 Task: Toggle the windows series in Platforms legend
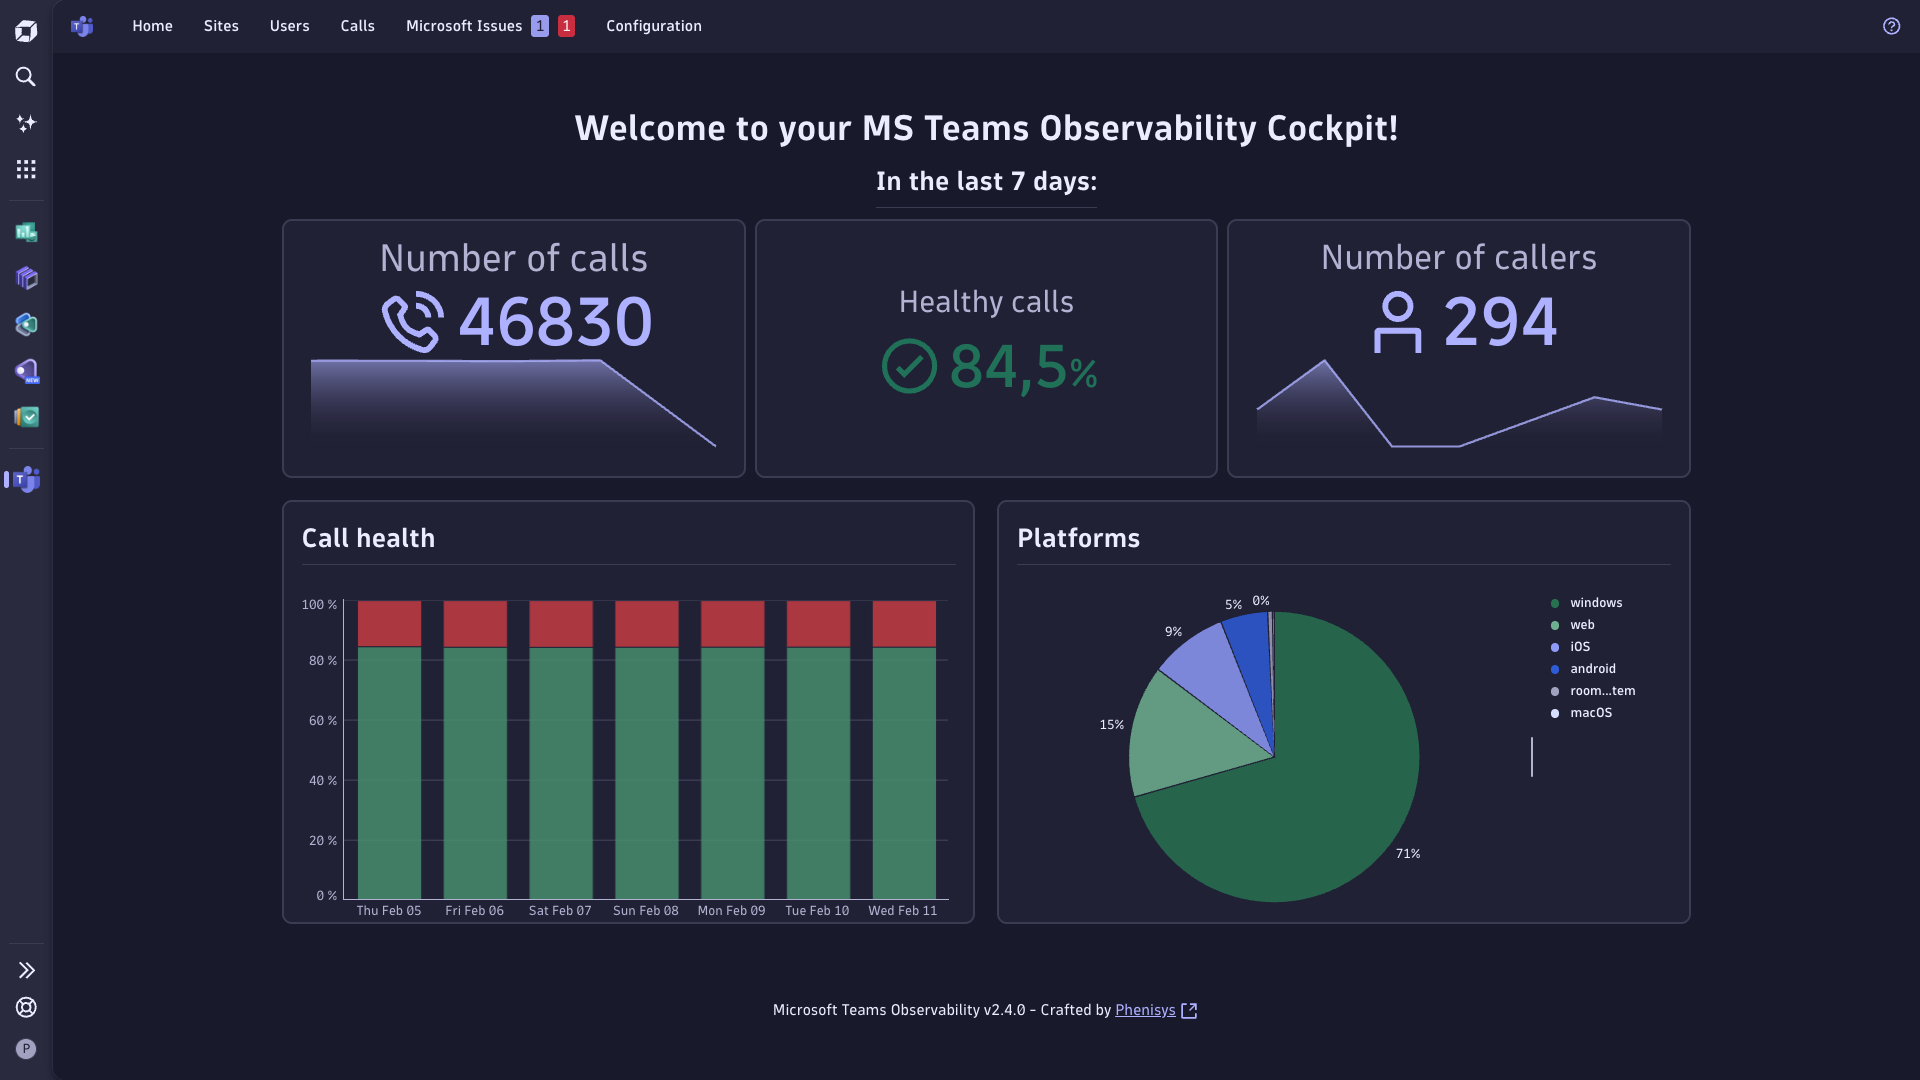(1595, 602)
